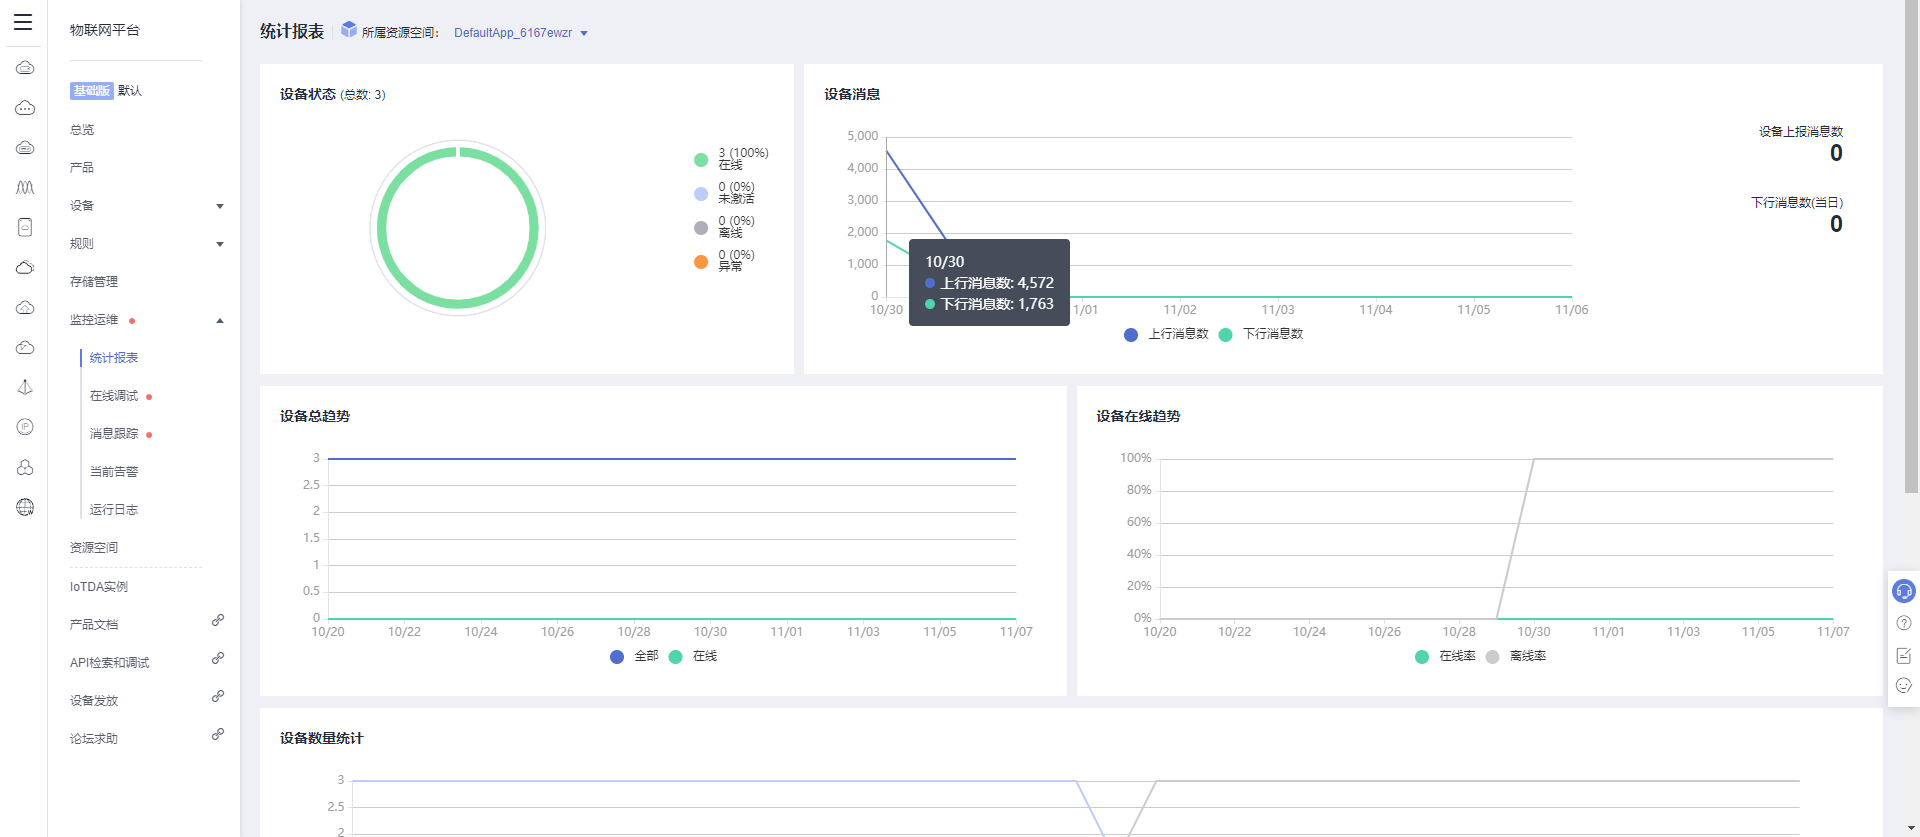Open the 当前告警 submenu item
Viewport: 1920px width, 837px height.
coord(114,472)
